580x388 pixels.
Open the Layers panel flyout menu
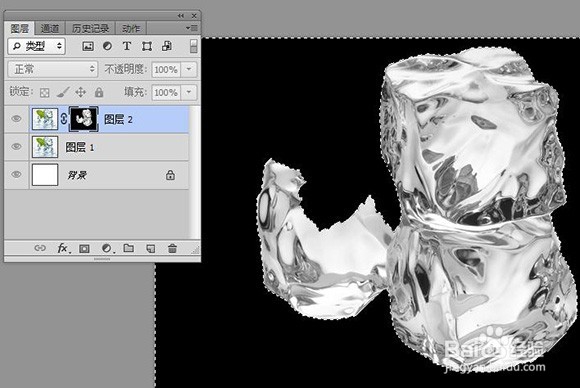point(192,28)
